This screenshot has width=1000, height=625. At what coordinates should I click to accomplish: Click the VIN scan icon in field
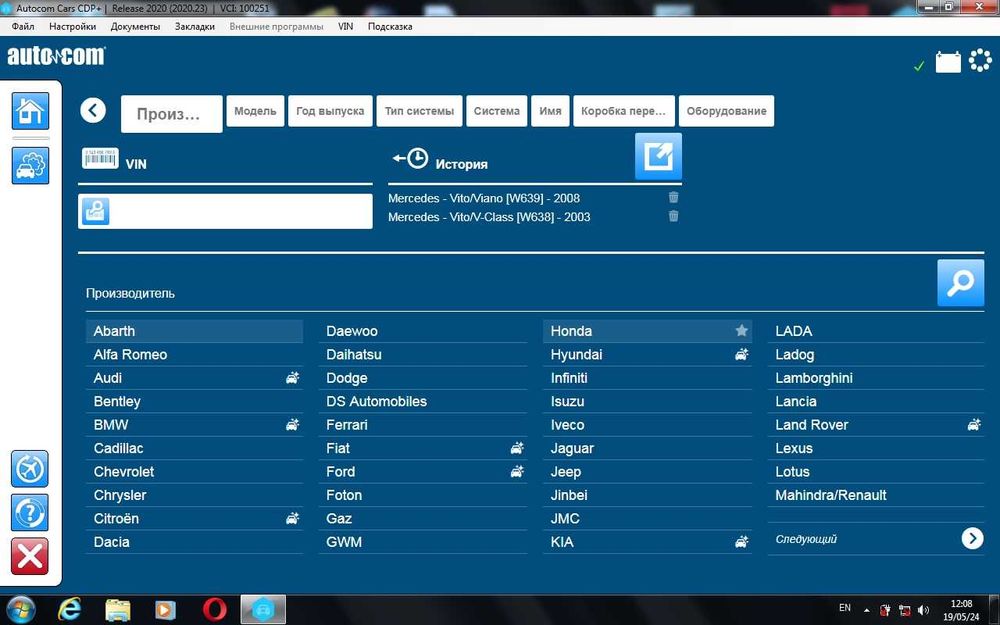click(x=96, y=211)
